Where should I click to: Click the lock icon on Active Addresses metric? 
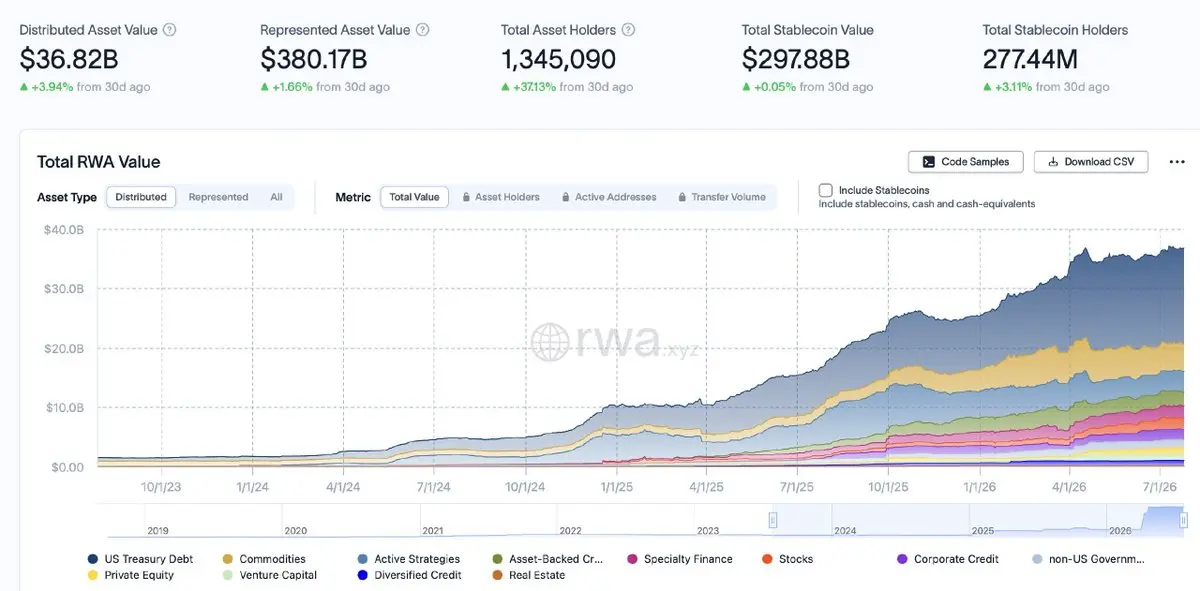566,197
